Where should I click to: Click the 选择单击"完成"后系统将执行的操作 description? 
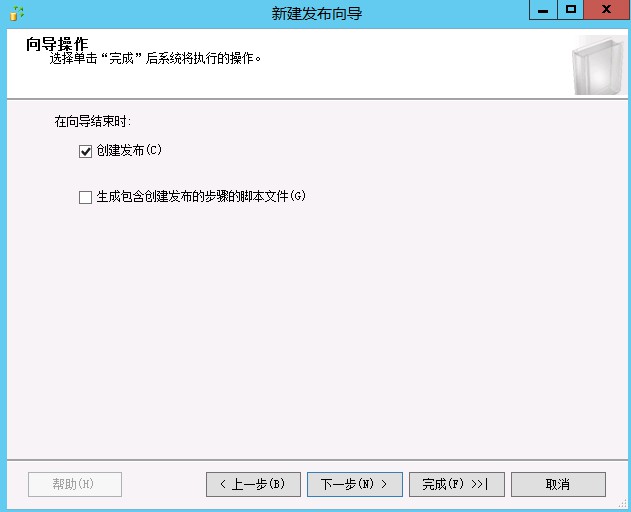pos(155,59)
